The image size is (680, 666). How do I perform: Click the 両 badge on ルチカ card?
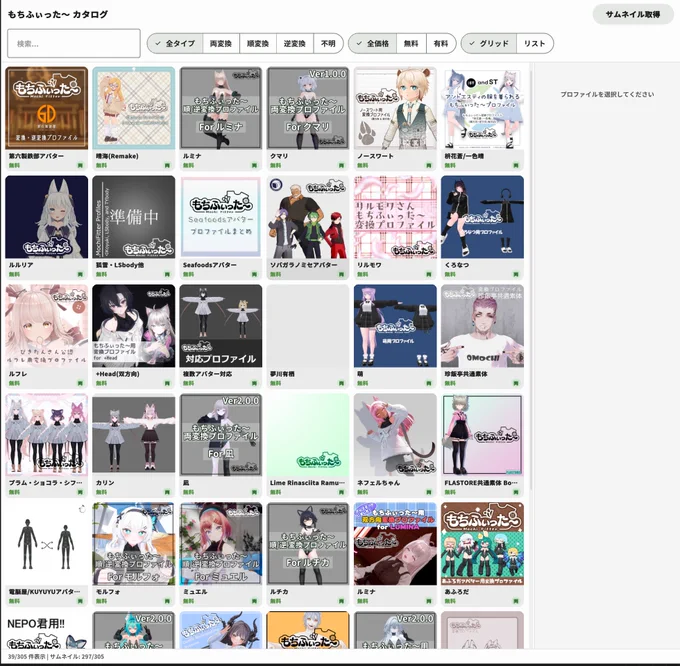pyautogui.click(x=342, y=601)
